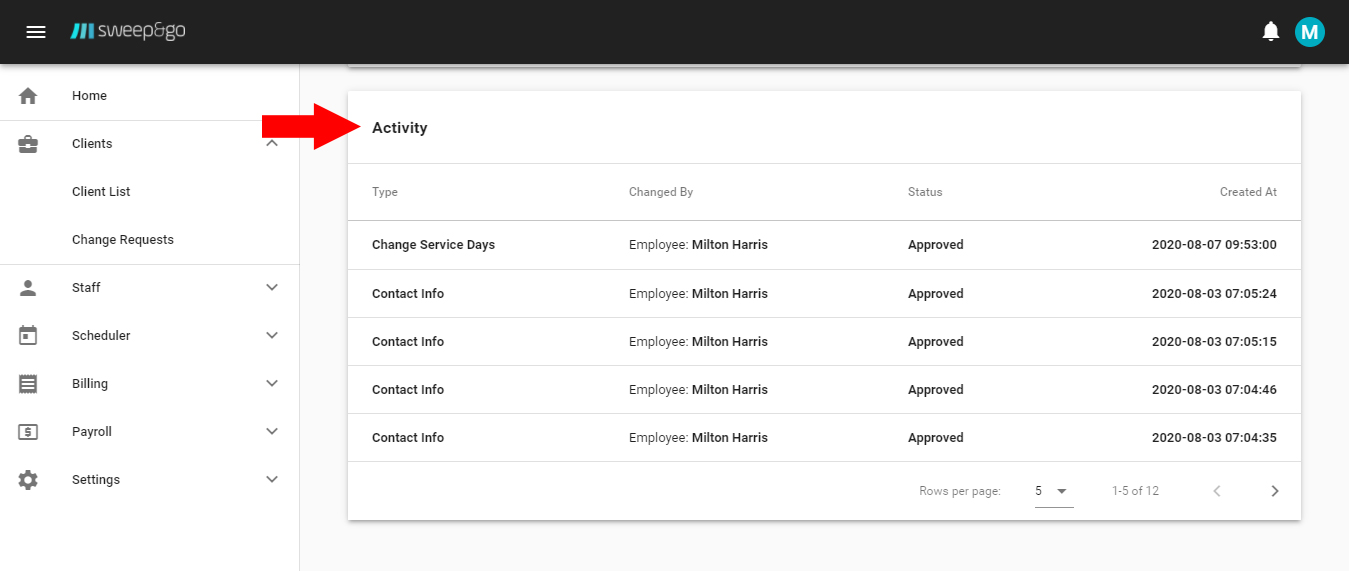This screenshot has width=1349, height=571.
Task: Click the Payroll dollar icon
Action: tap(28, 432)
